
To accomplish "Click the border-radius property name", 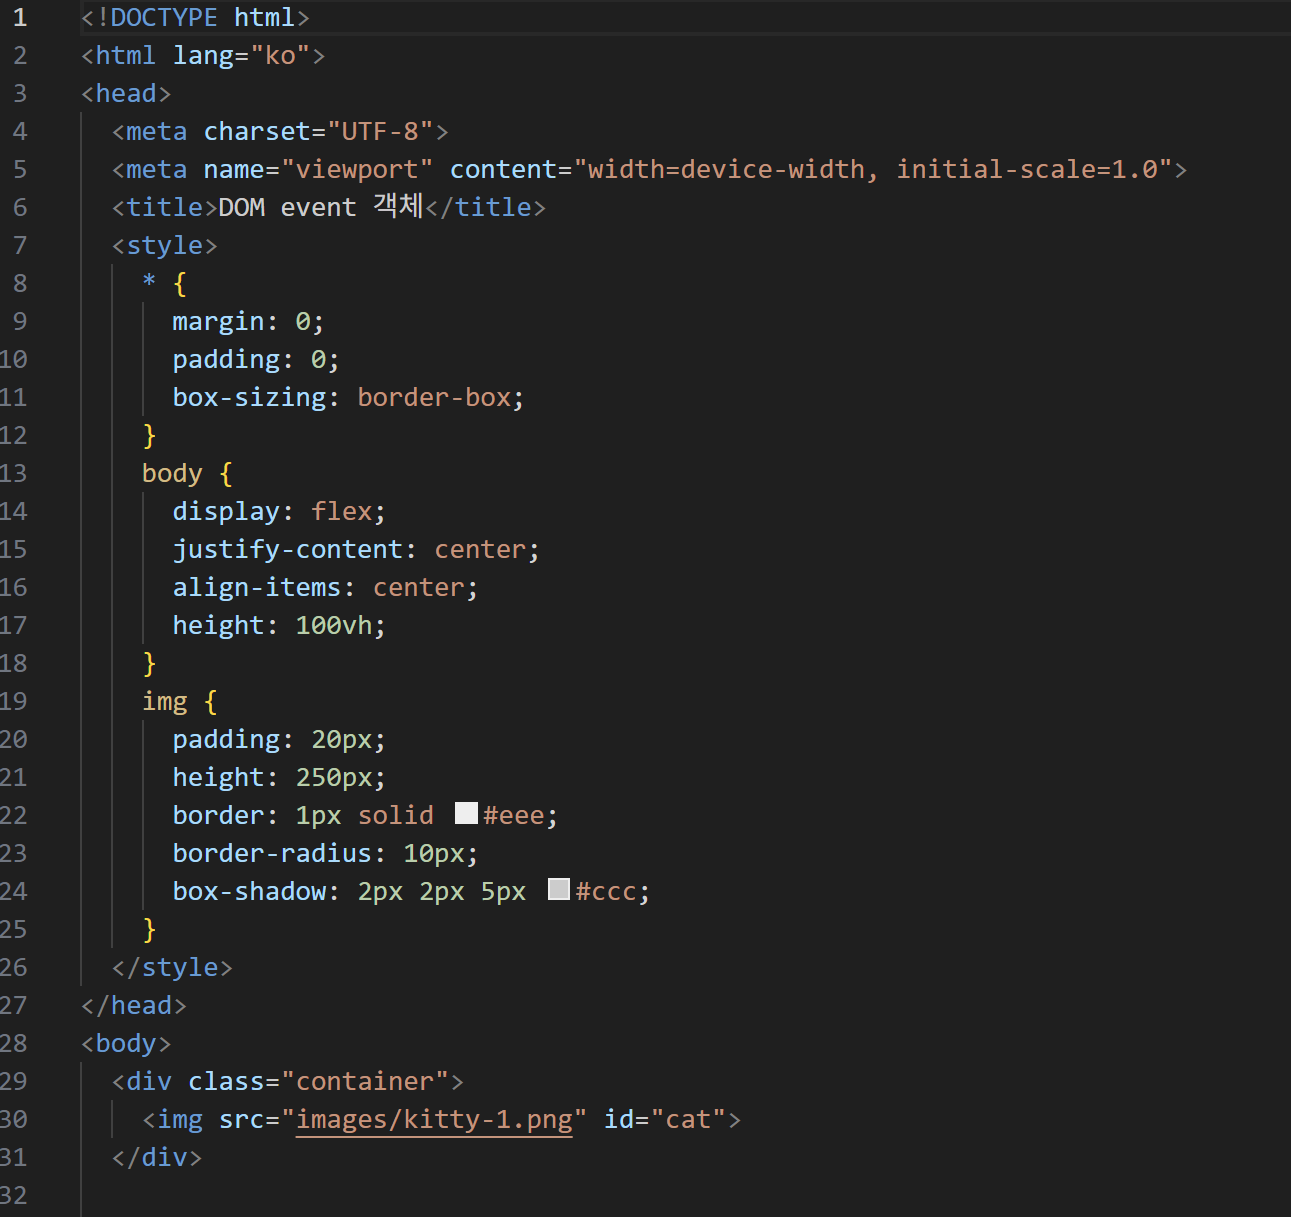I will pyautogui.click(x=272, y=853).
